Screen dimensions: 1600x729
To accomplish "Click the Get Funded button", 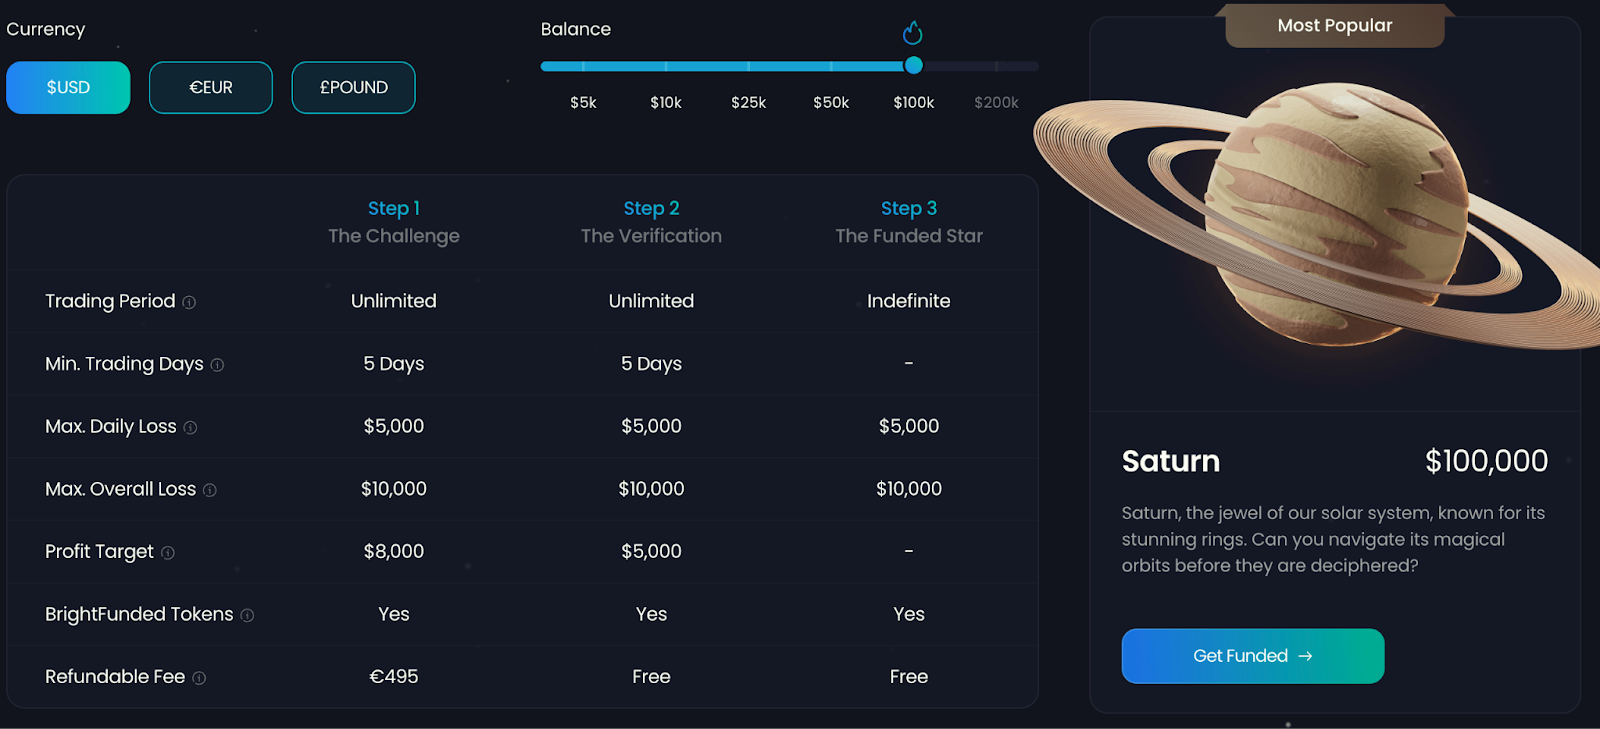I will [x=1253, y=656].
